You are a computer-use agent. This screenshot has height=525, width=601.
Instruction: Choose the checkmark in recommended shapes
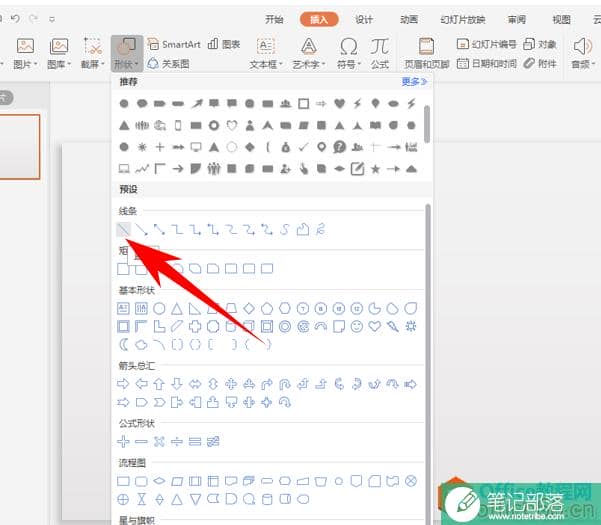(x=303, y=147)
